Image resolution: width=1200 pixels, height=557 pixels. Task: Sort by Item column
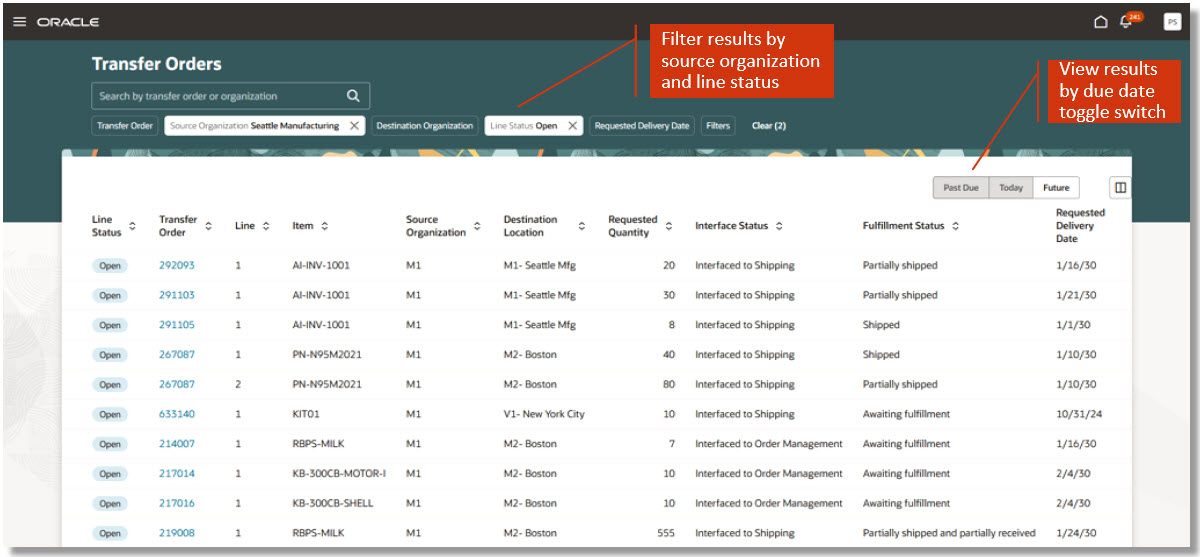[x=325, y=227]
